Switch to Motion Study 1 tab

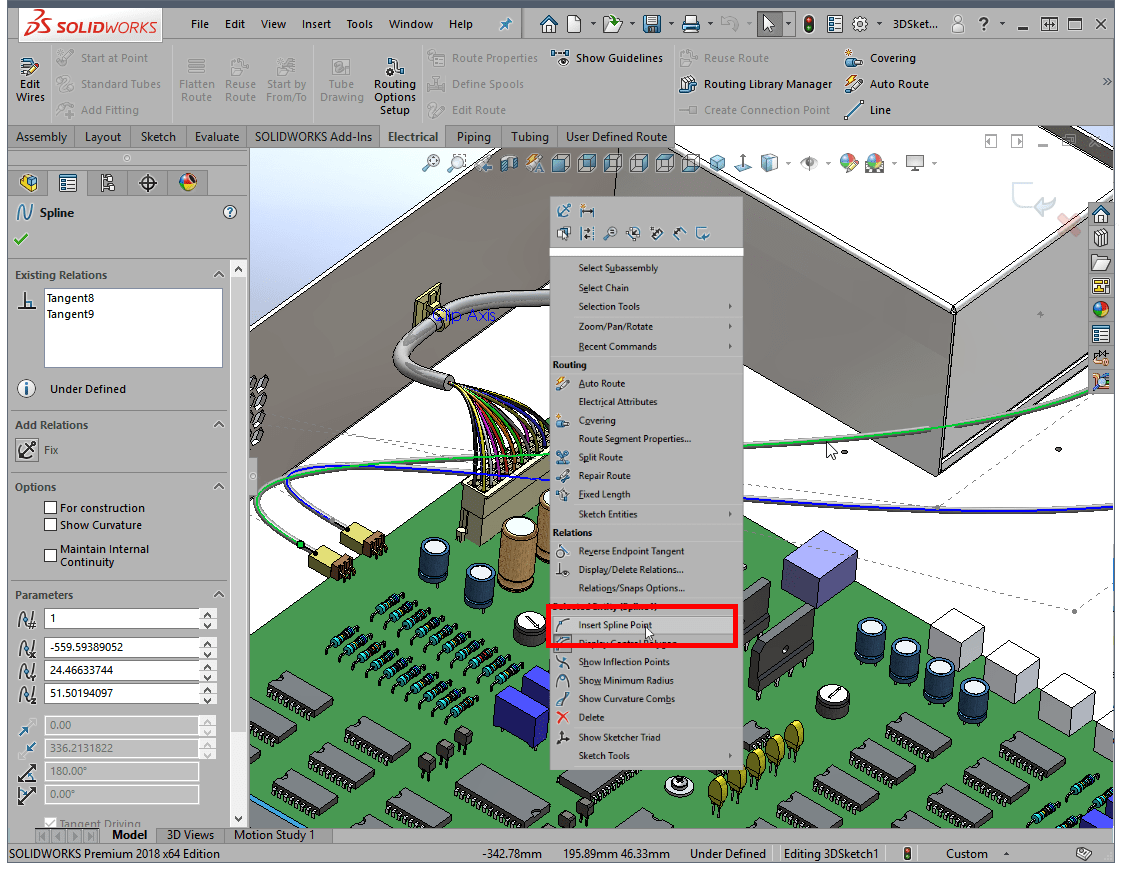(274, 835)
